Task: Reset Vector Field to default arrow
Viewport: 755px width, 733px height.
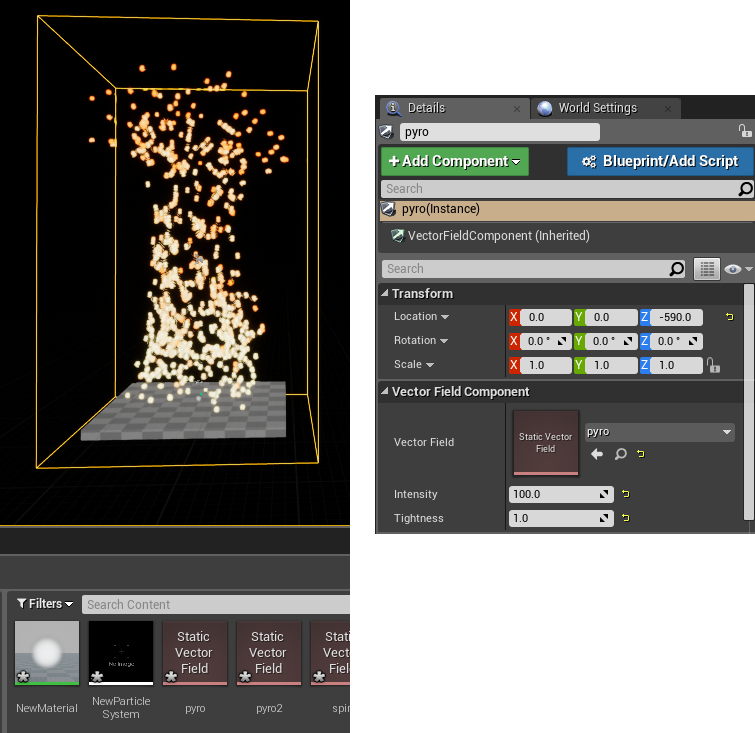Action: click(x=640, y=454)
